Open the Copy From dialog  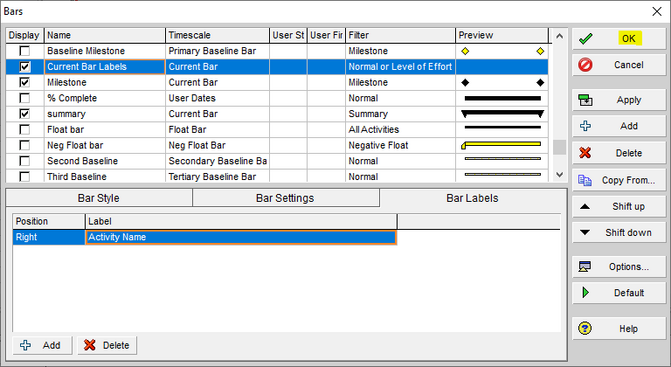point(619,180)
